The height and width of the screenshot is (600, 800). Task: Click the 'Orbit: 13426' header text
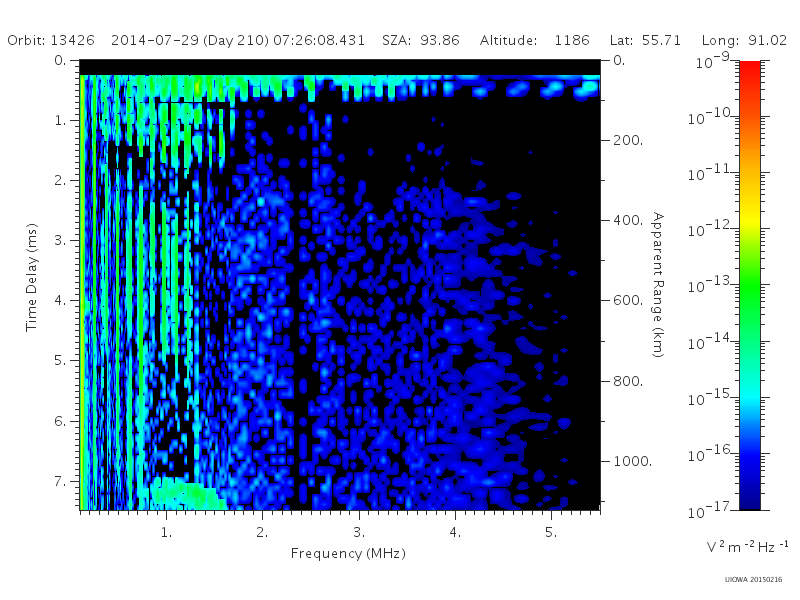(x=51, y=40)
